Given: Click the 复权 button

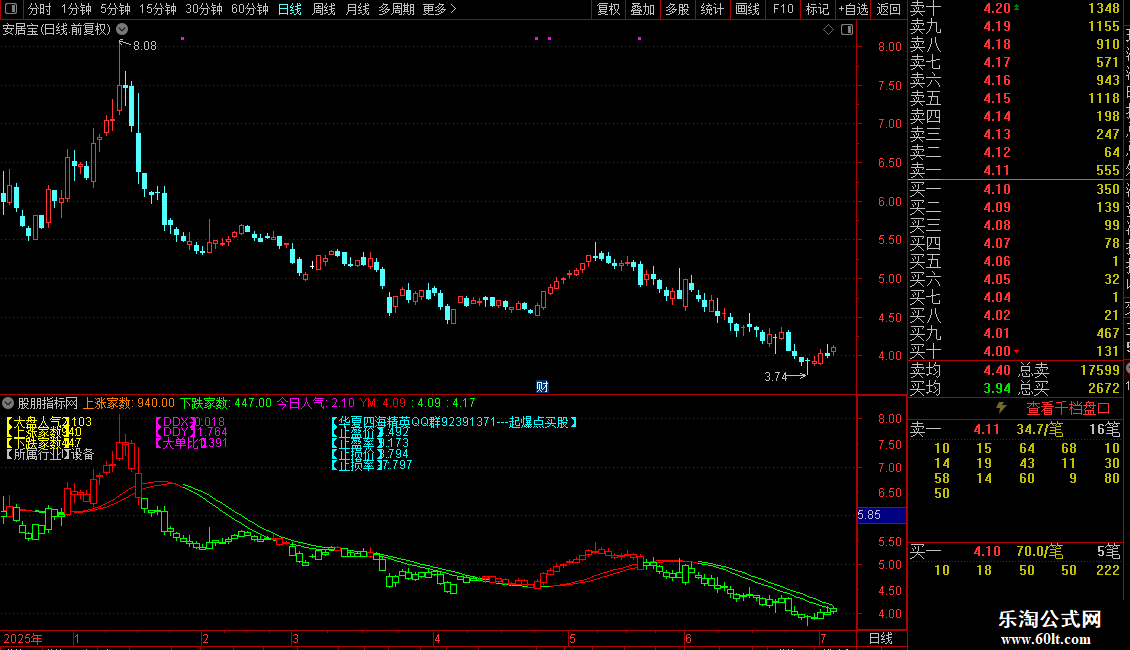Looking at the screenshot, I should [608, 9].
